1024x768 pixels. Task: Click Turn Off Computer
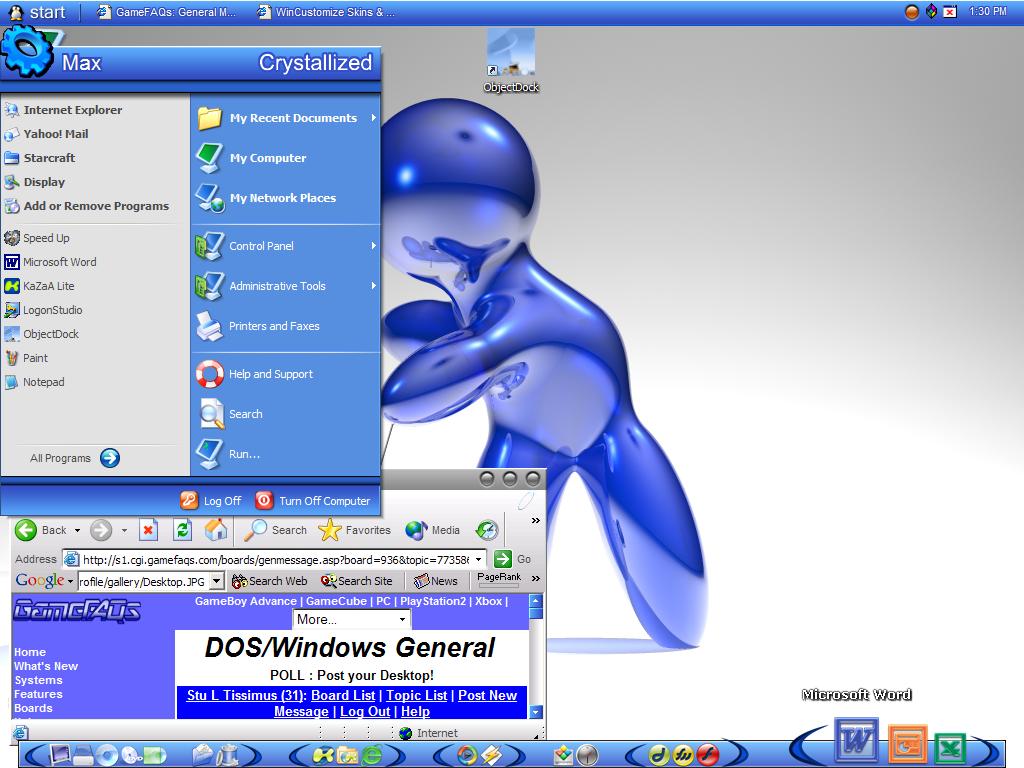[313, 501]
